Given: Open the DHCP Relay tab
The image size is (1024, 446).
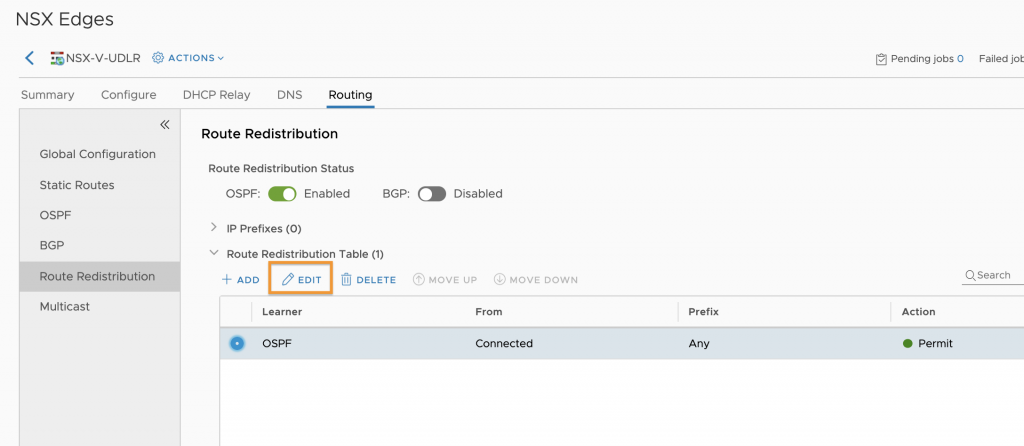Looking at the screenshot, I should (216, 95).
